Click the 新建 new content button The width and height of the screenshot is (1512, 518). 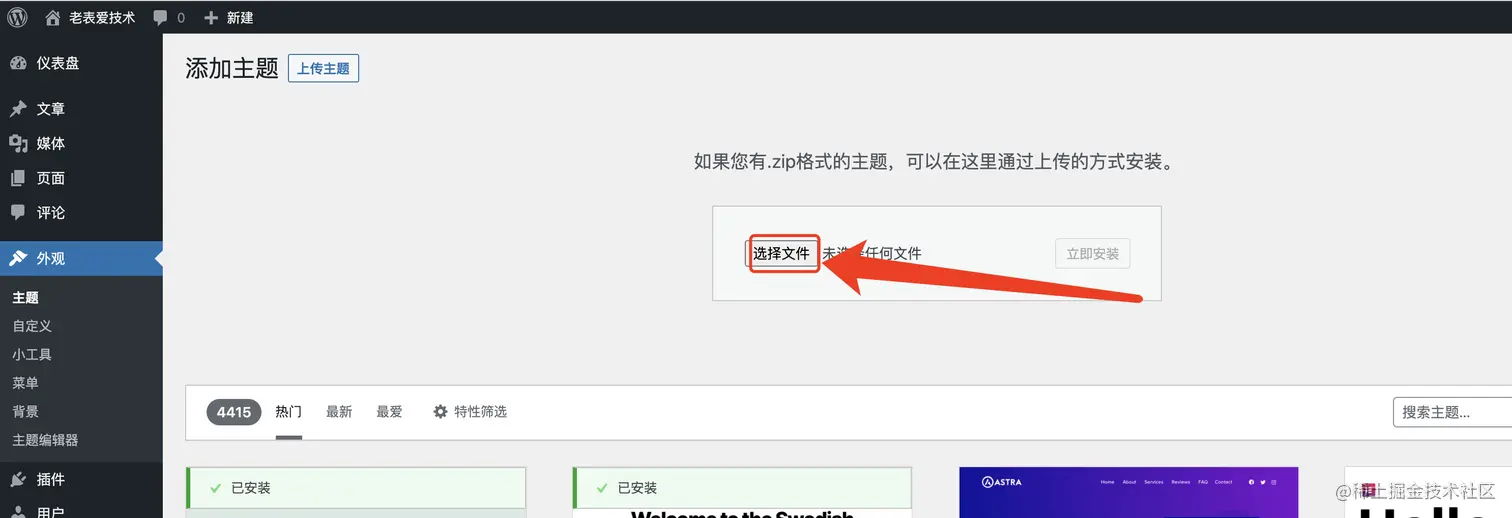point(228,18)
